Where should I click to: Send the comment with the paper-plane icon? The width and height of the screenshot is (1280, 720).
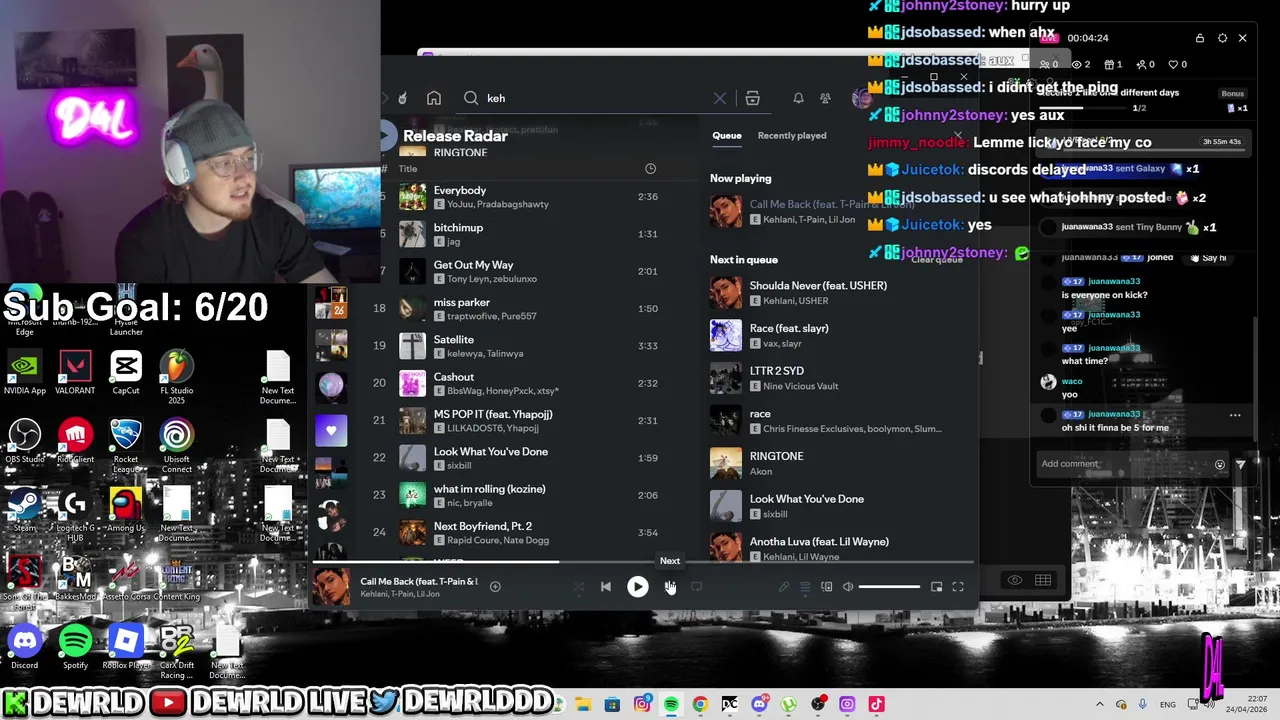(x=1241, y=464)
